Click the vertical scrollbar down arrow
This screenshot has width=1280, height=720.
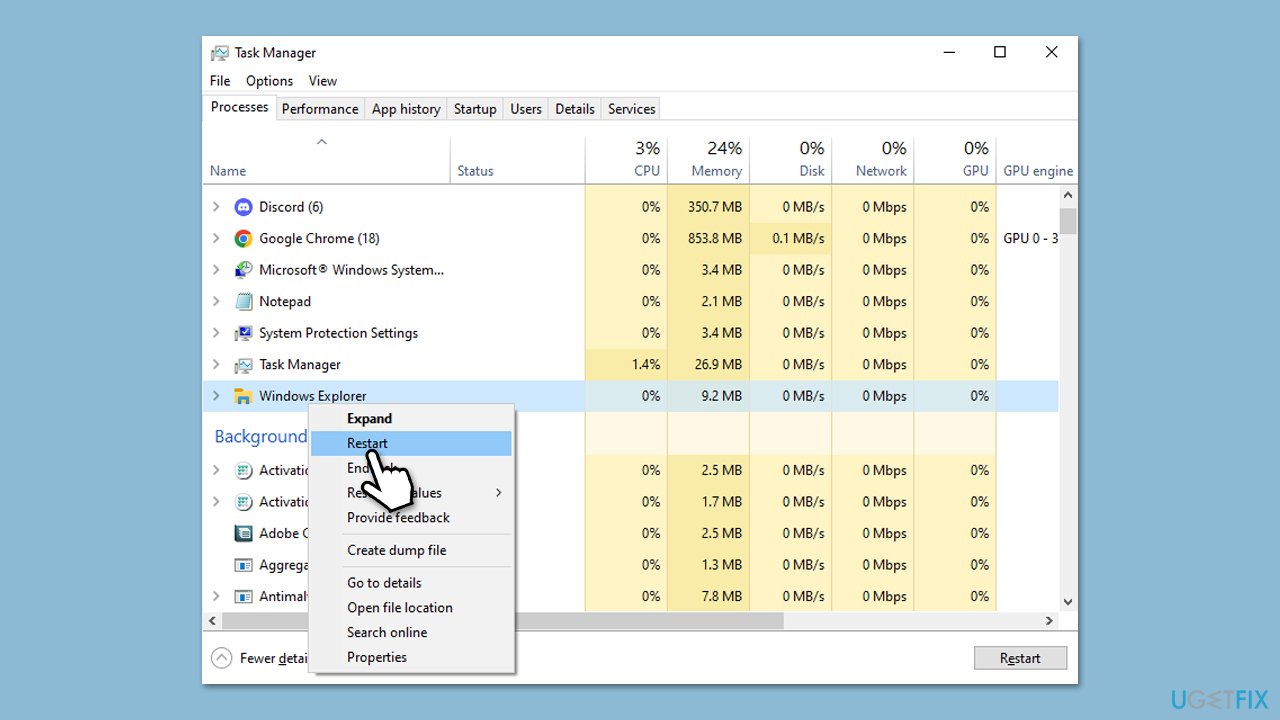pos(1068,602)
